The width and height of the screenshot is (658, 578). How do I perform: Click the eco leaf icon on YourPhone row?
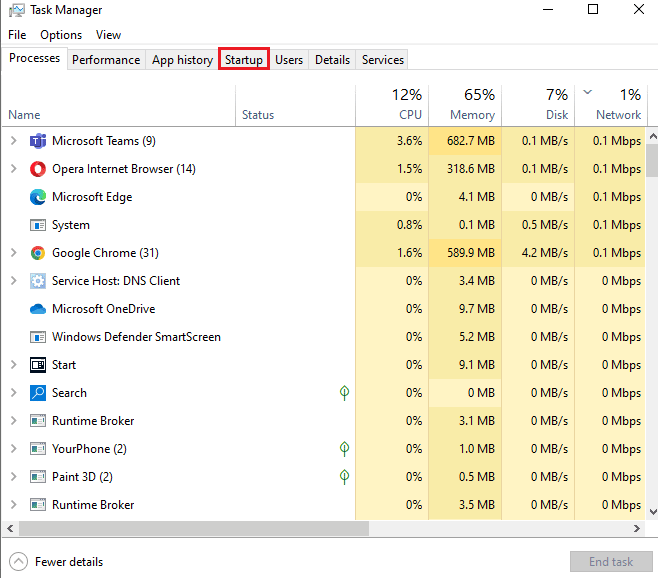(x=344, y=449)
